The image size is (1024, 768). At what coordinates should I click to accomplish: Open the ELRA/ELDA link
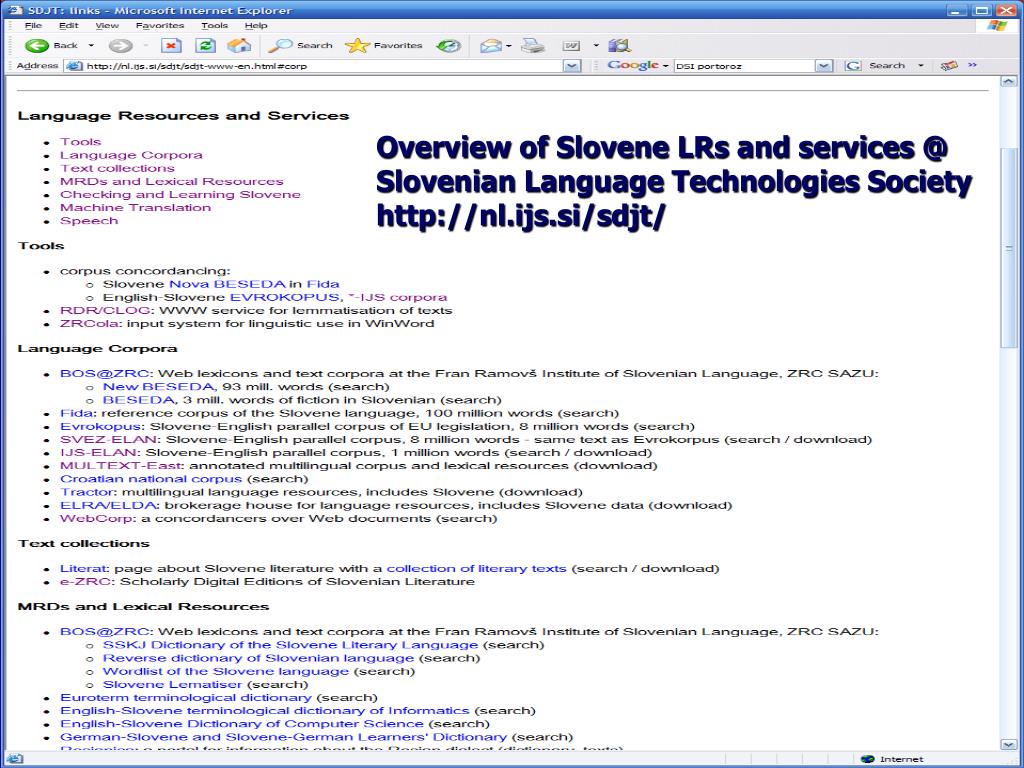[x=108, y=505]
